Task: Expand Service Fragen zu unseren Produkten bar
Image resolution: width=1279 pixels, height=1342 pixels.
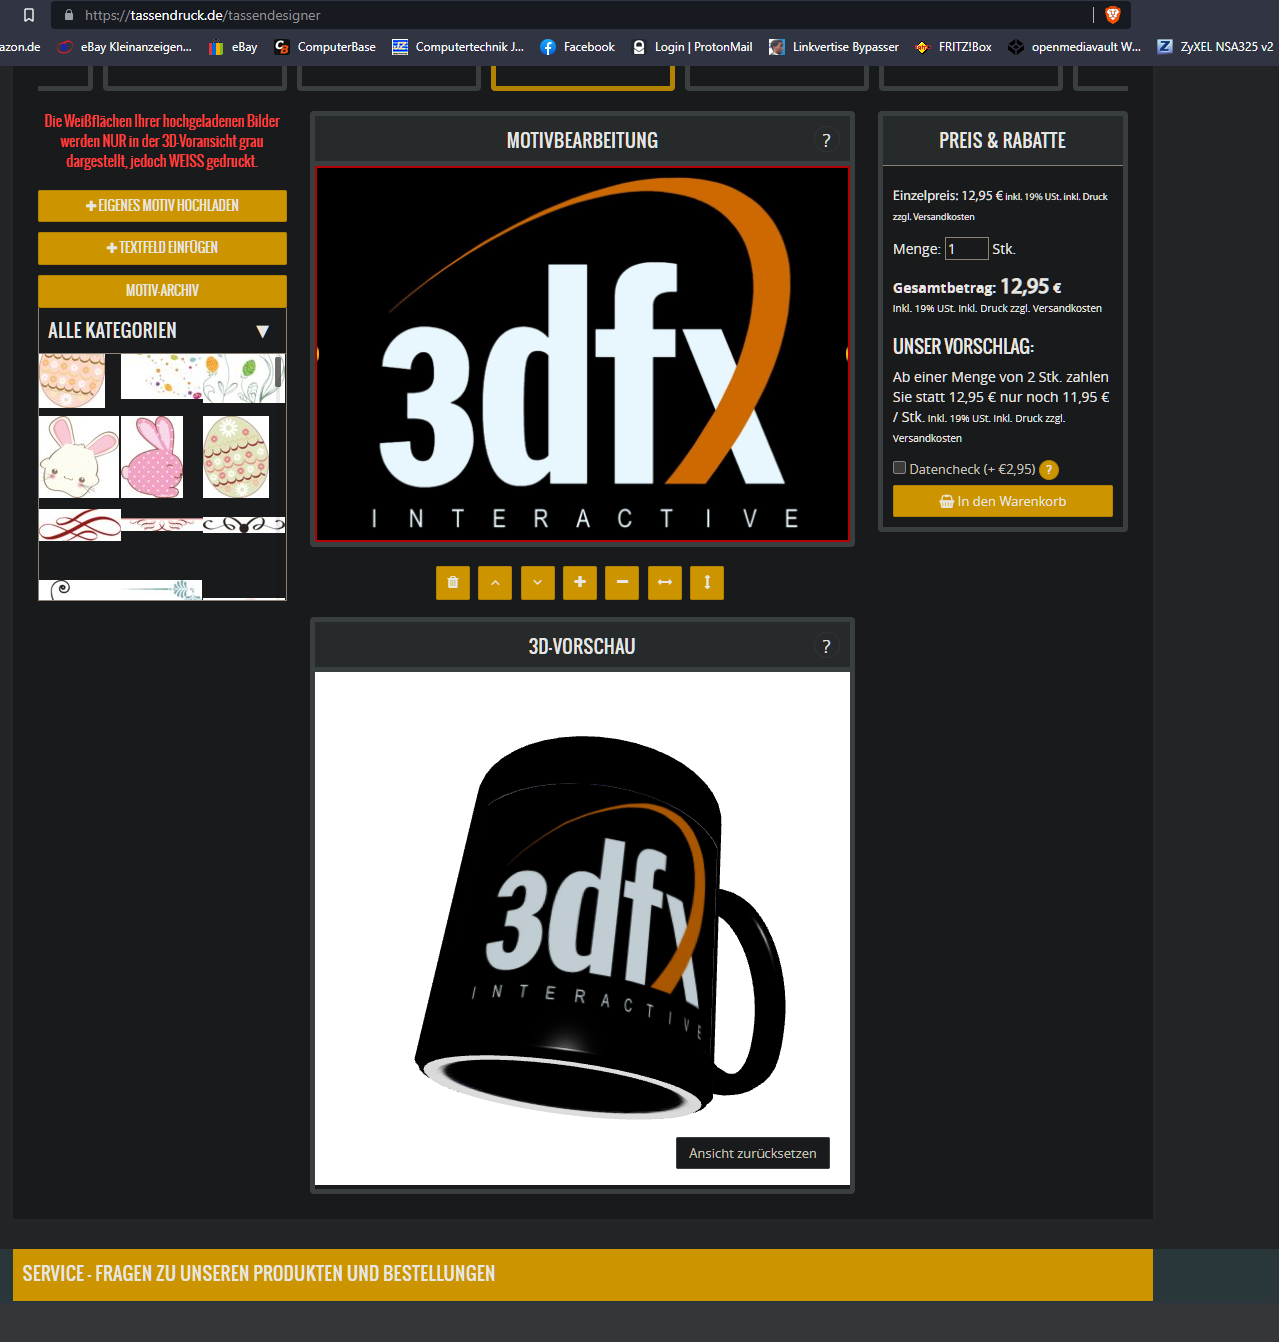Action: pyautogui.click(x=583, y=1274)
